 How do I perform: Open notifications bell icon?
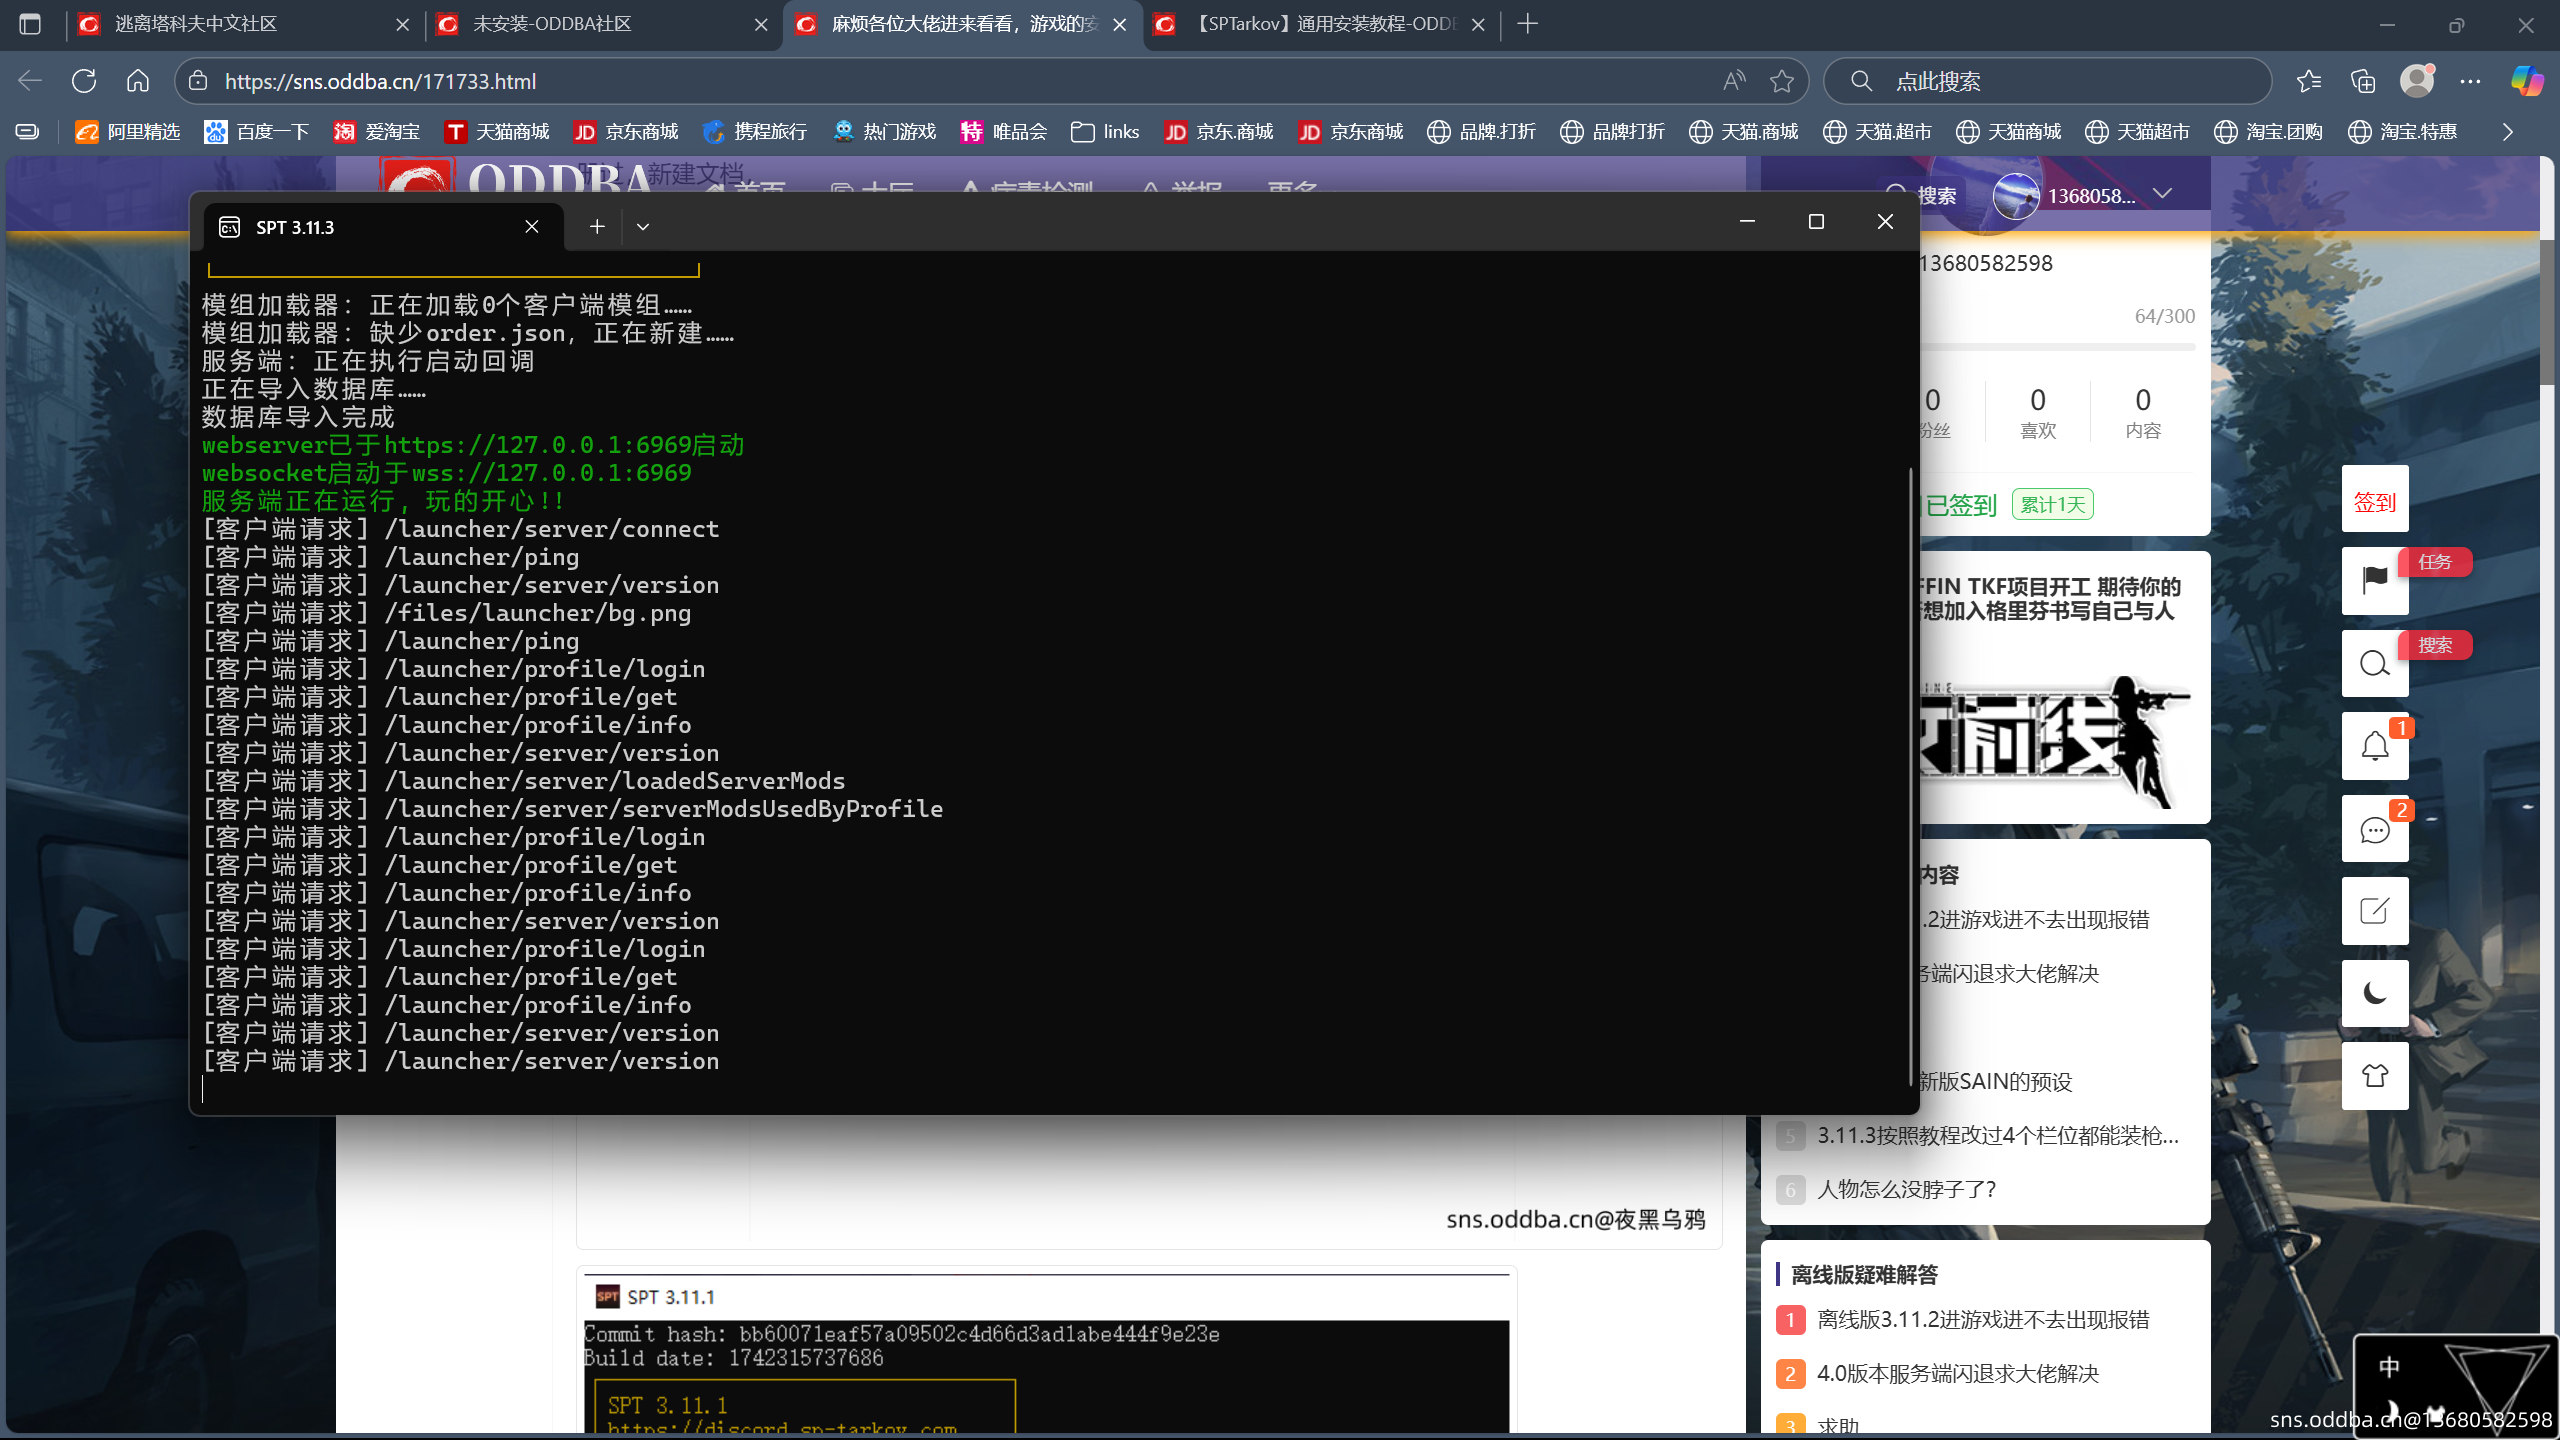(x=2375, y=746)
